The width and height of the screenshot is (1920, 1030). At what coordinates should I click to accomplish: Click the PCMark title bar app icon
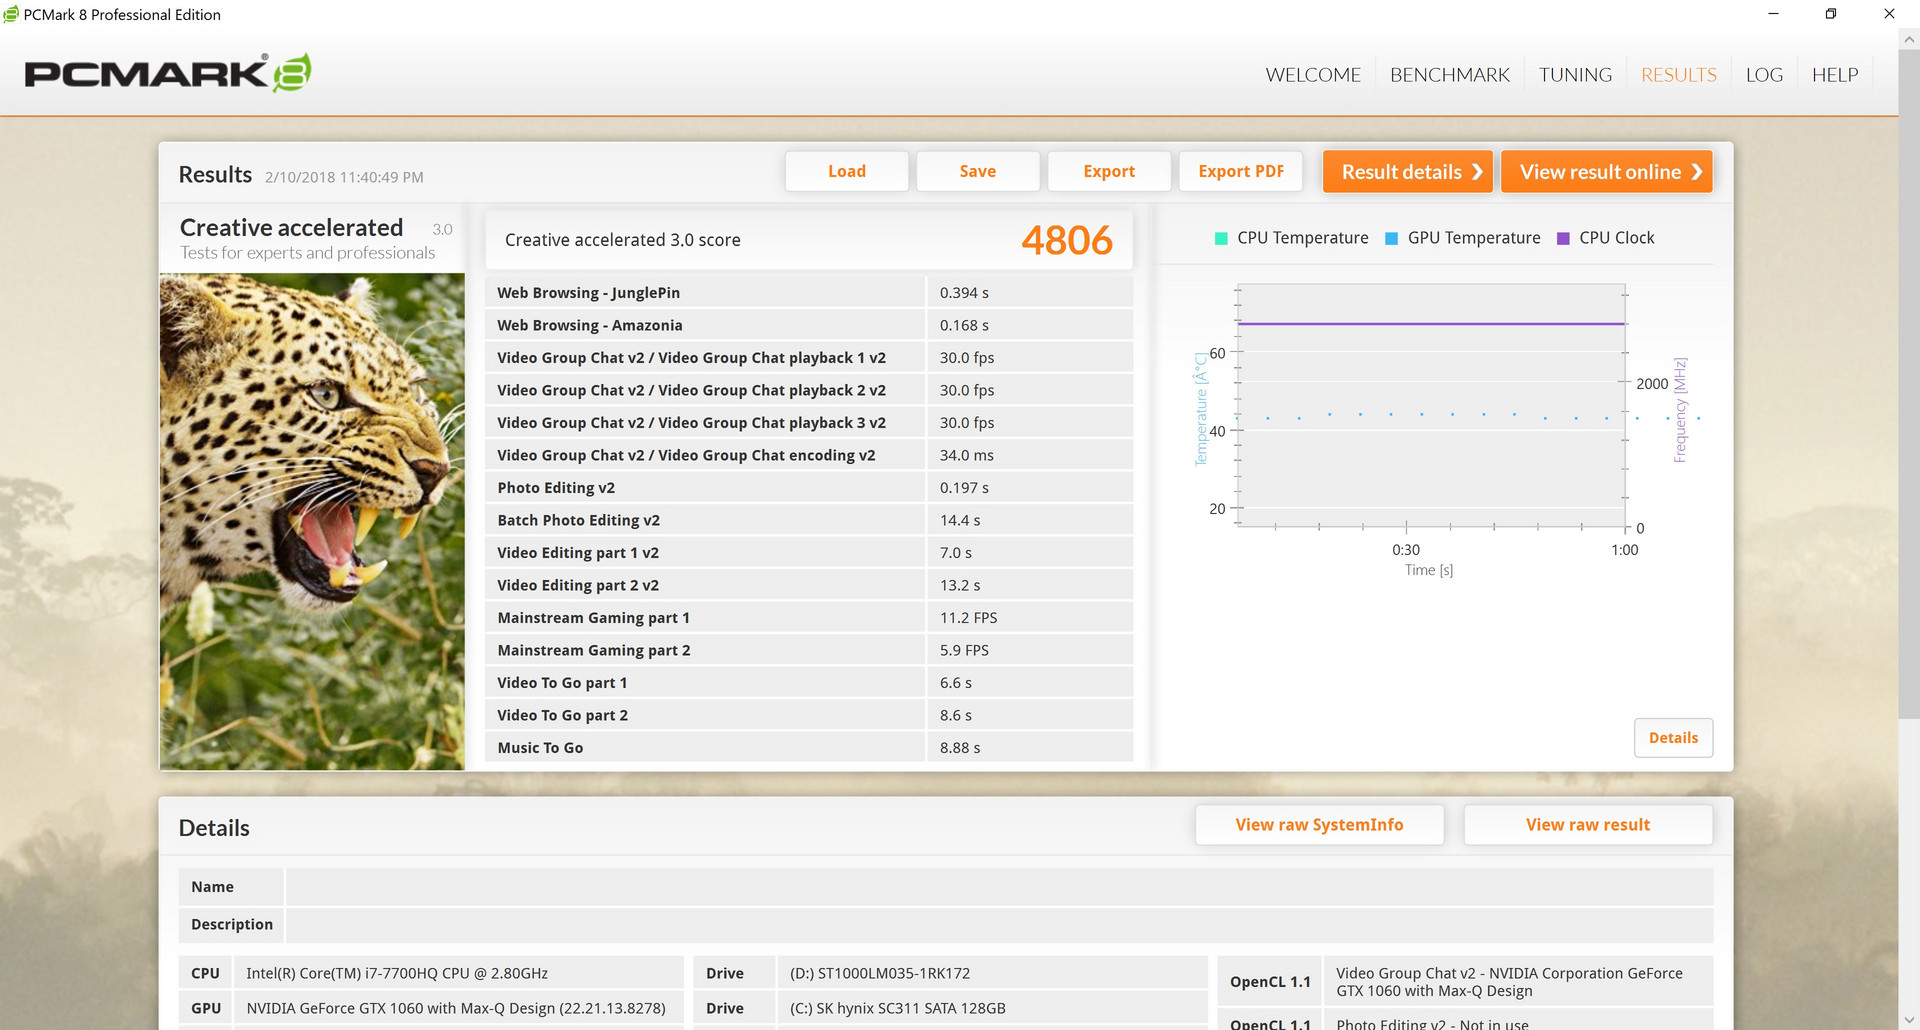click(11, 14)
